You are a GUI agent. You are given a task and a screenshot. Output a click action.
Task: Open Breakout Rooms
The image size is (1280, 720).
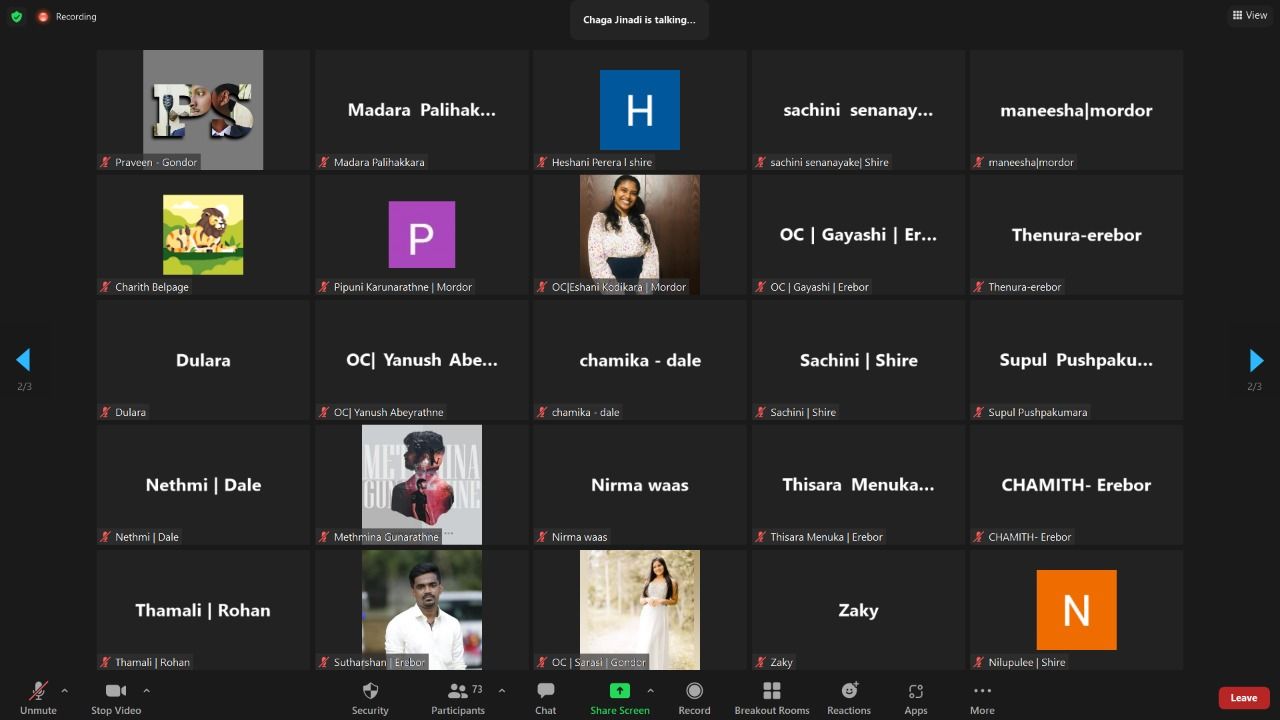coord(771,697)
